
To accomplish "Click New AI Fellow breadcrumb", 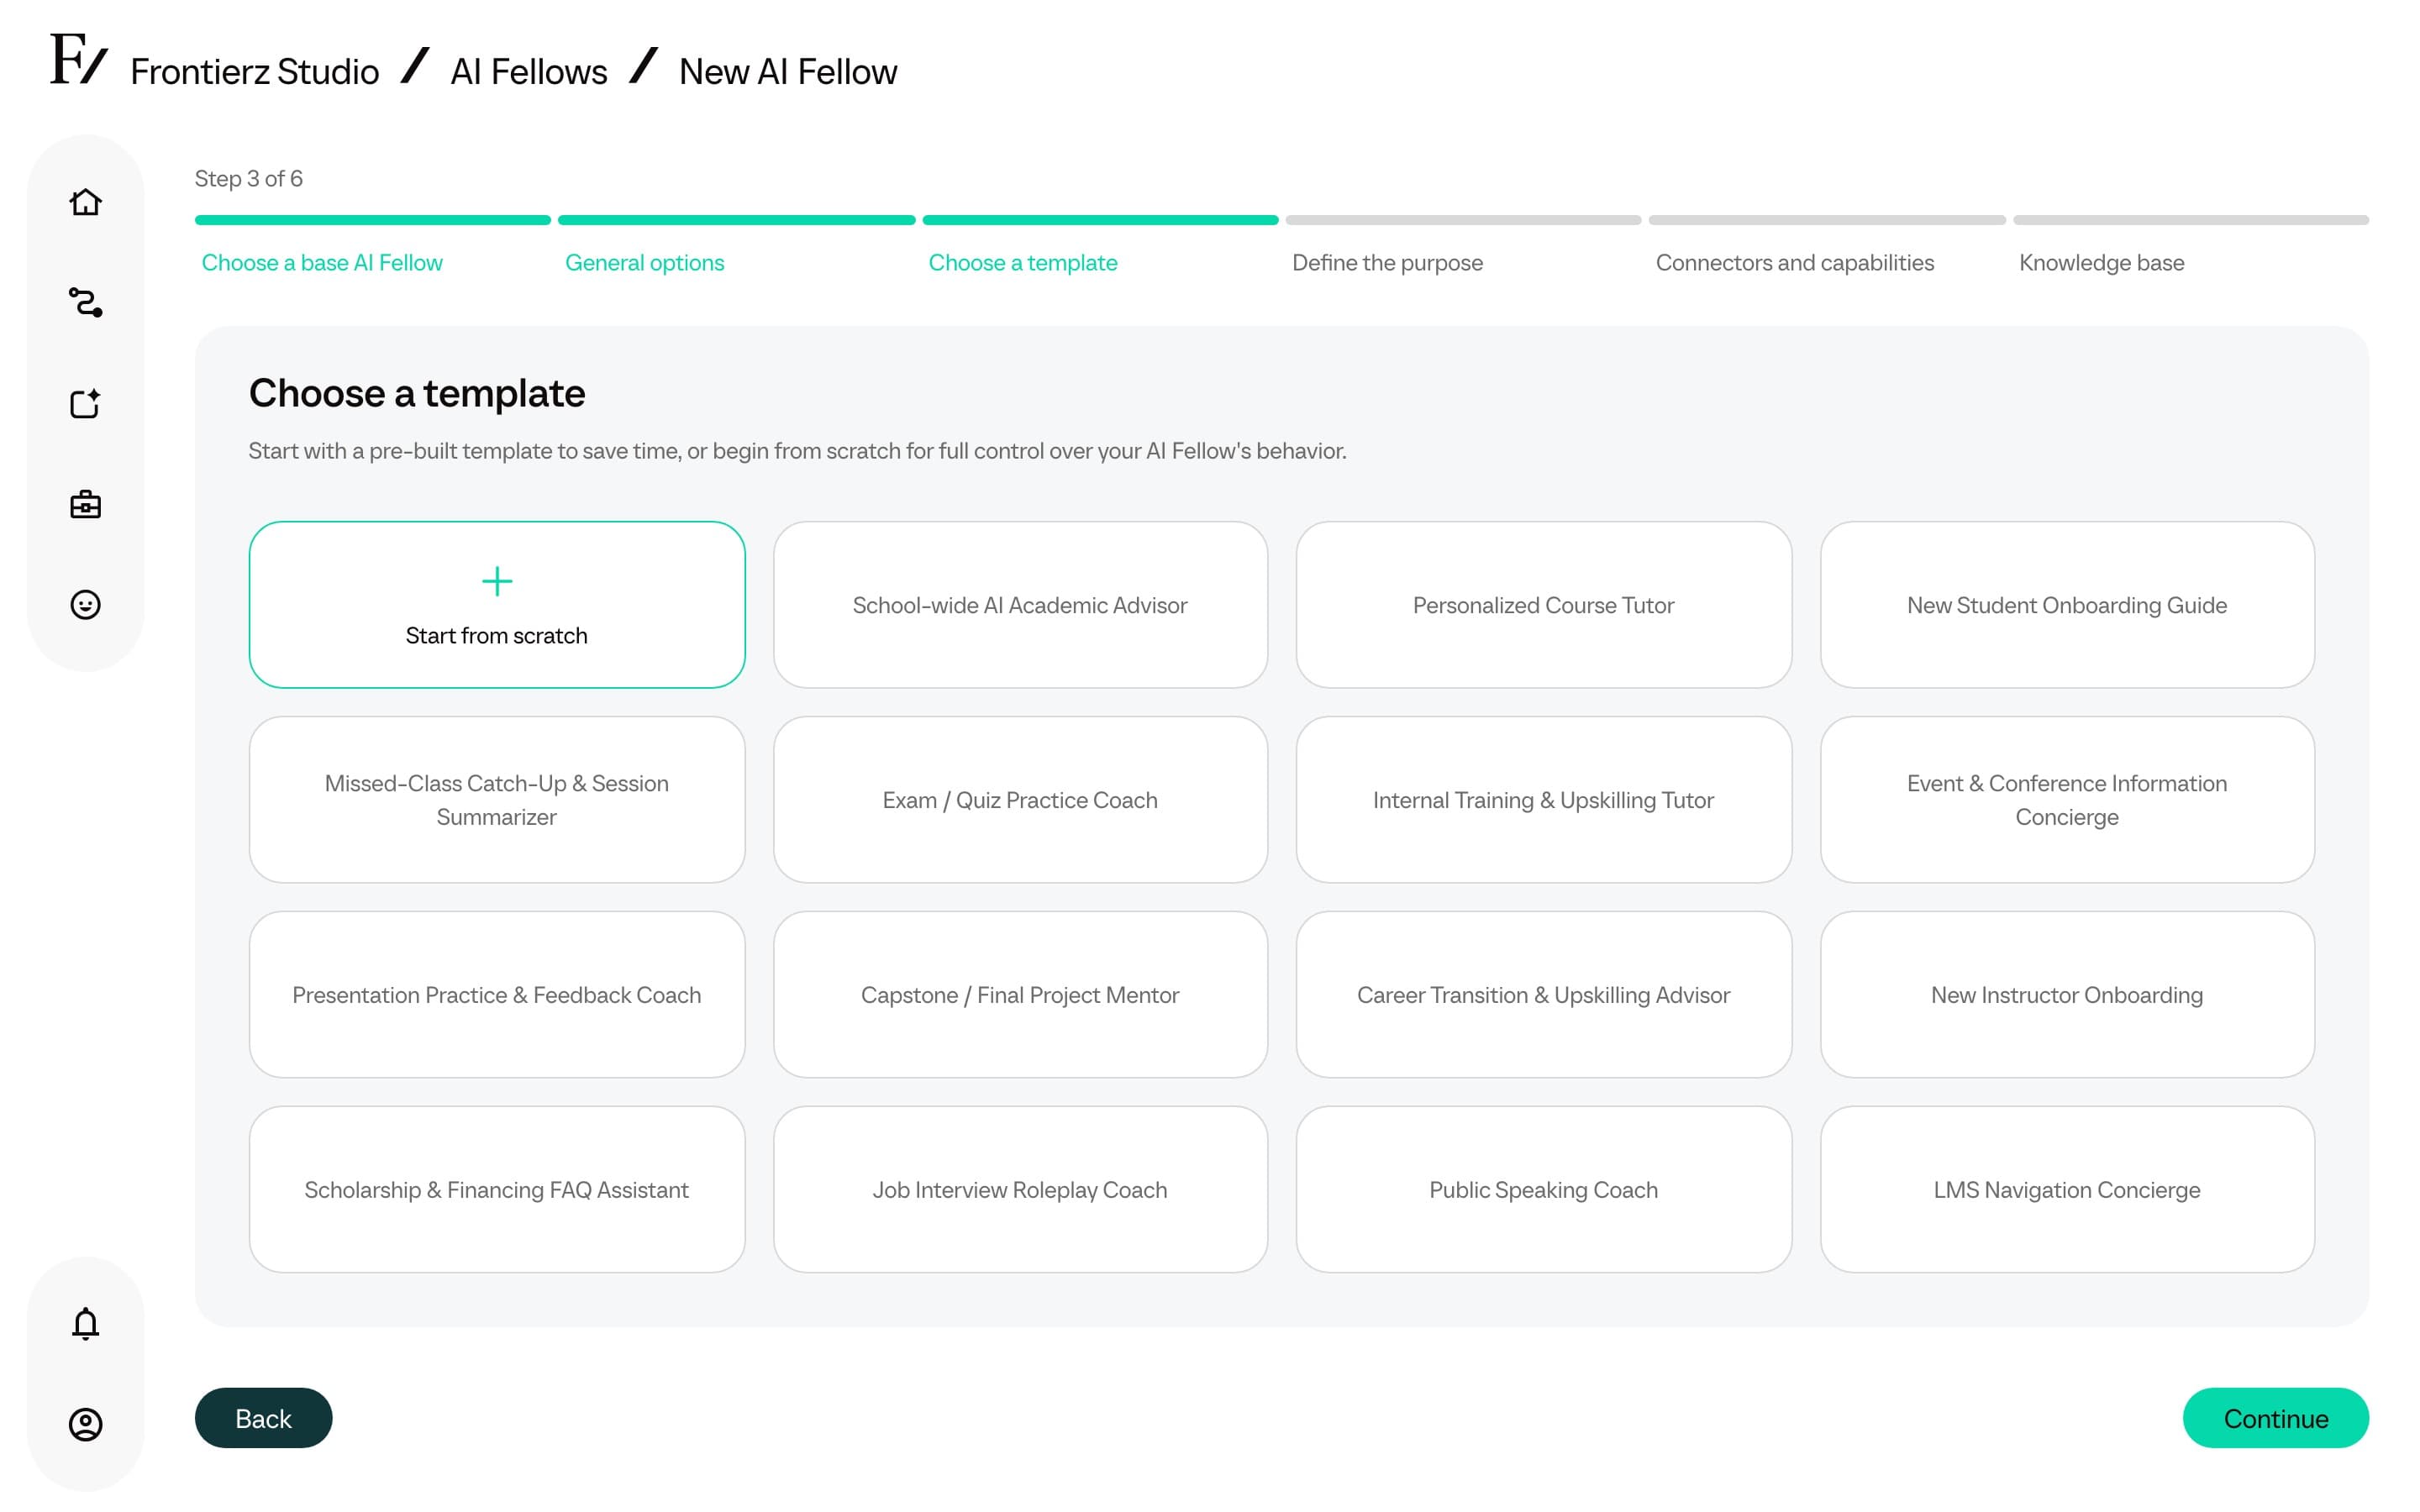I will 788,71.
